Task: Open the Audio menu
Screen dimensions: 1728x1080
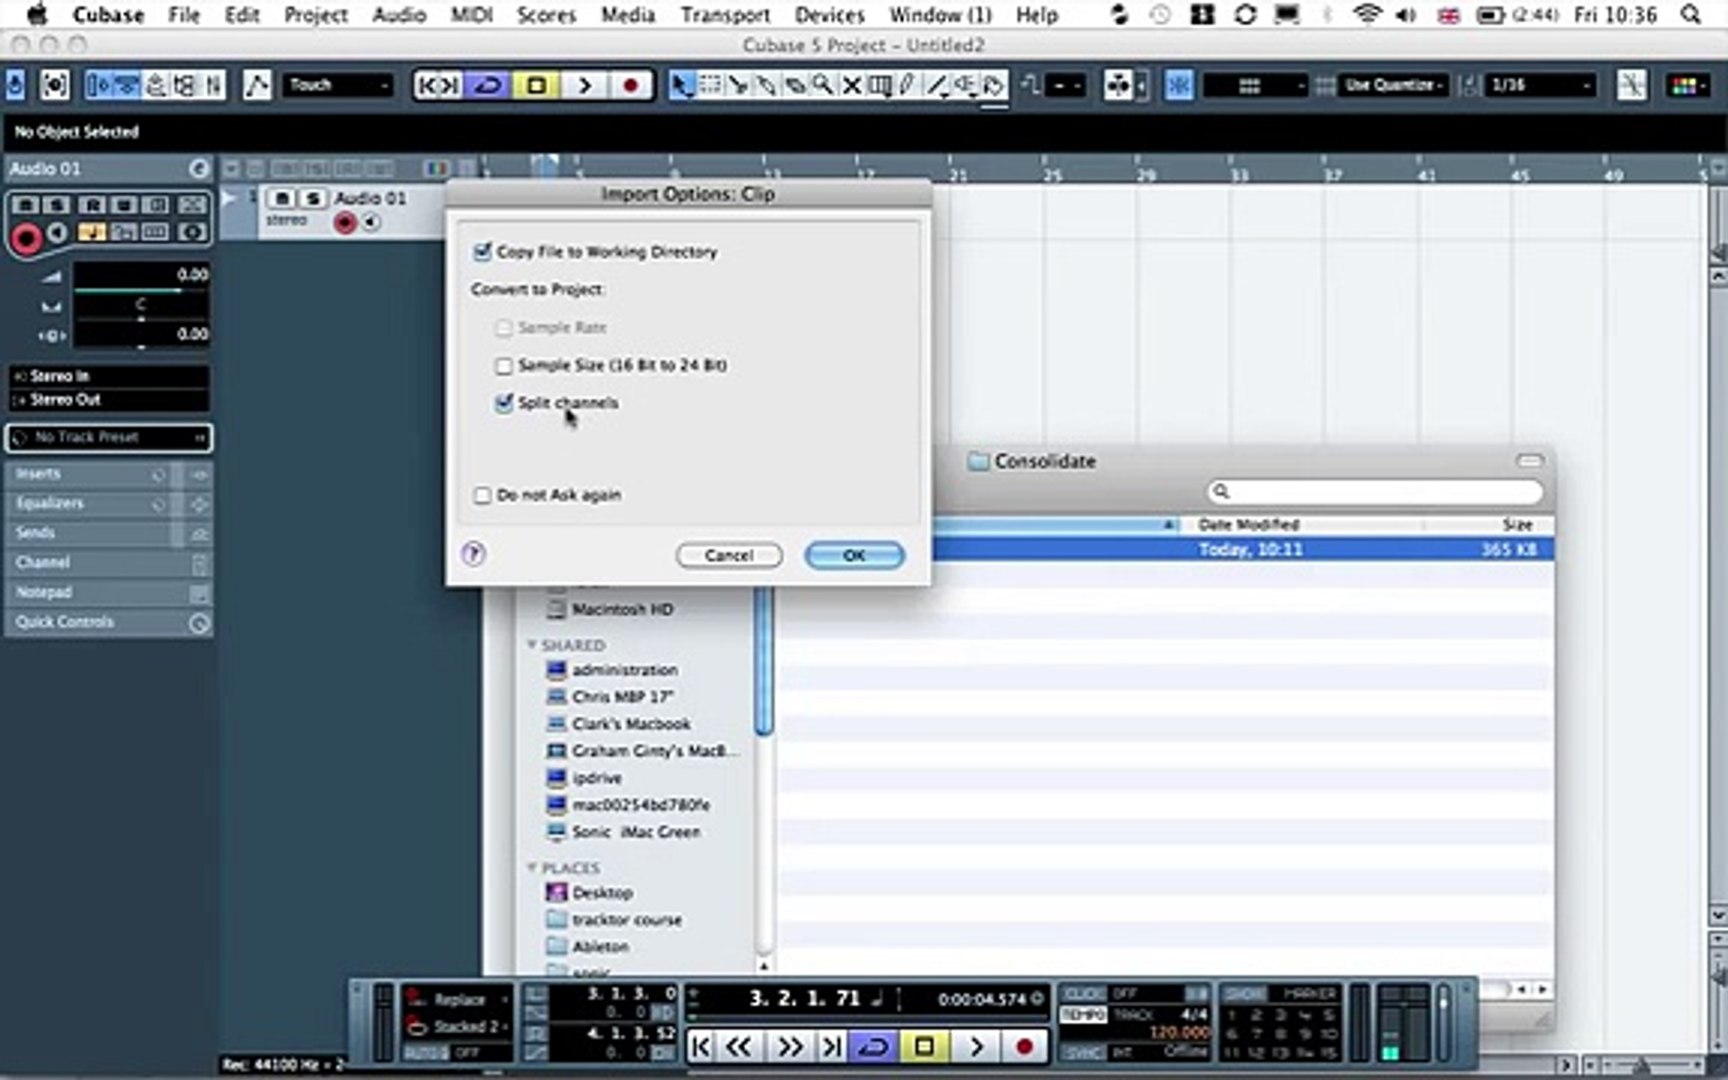Action: [x=399, y=15]
